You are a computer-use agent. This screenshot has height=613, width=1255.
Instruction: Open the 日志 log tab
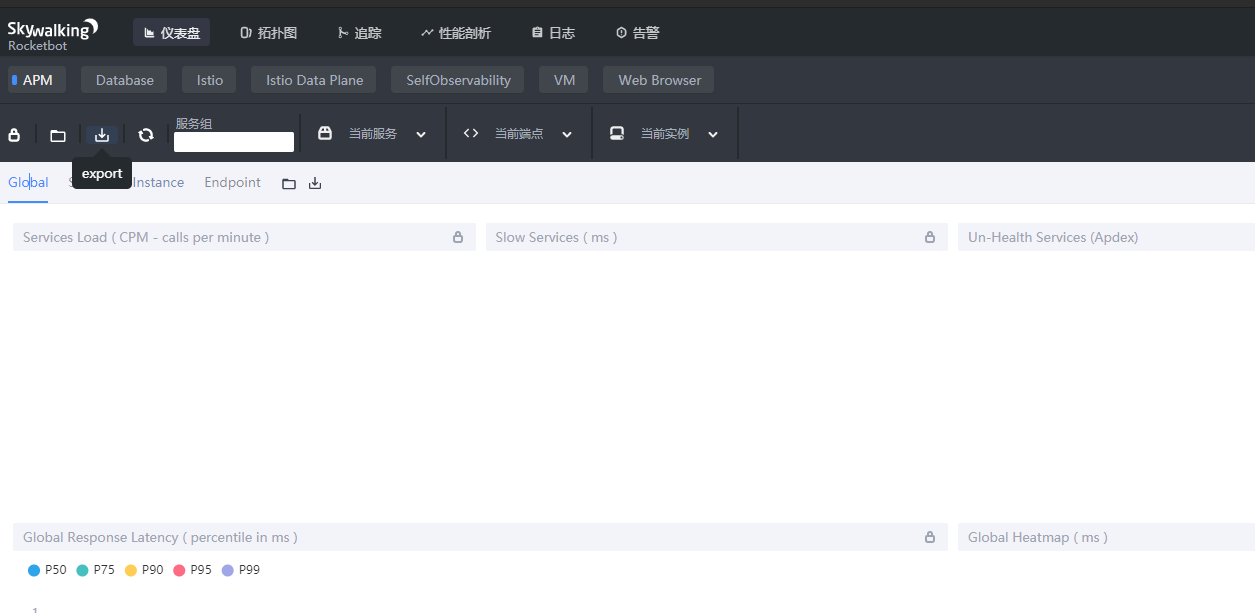pos(553,33)
